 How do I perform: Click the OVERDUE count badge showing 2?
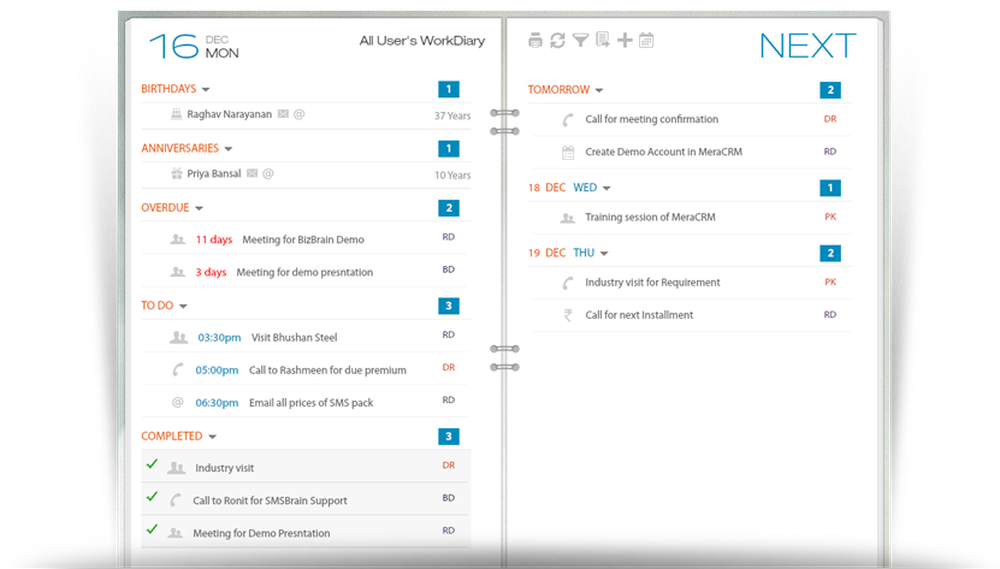[449, 208]
